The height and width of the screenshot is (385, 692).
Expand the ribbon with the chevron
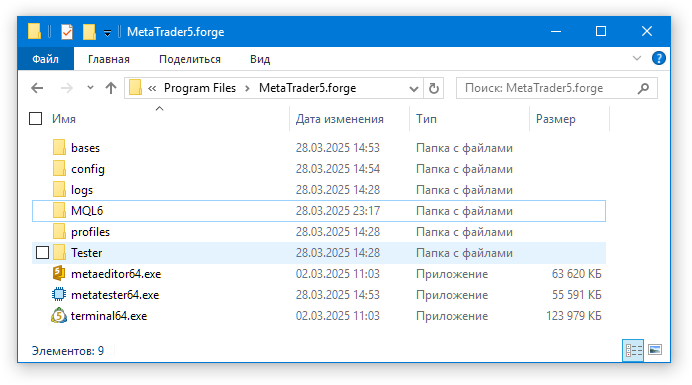(x=636, y=58)
